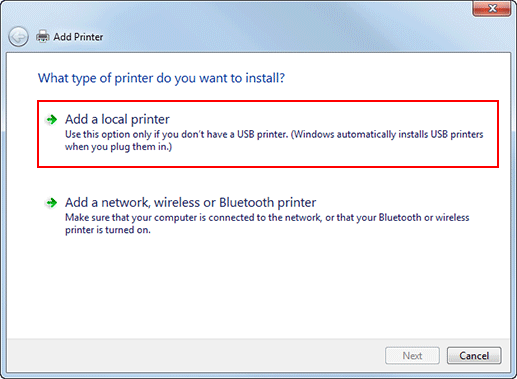Click the printer icon beside Add Printer
The width and height of the screenshot is (517, 379).
[43, 37]
